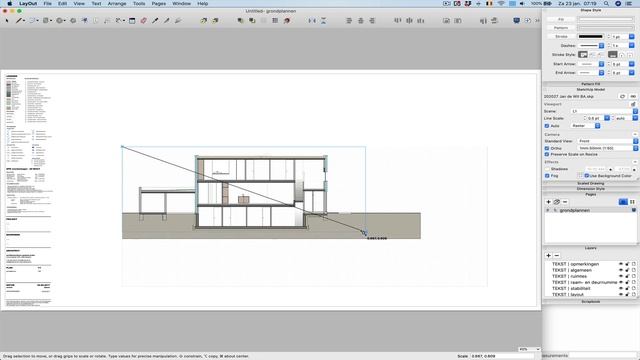This screenshot has height=360, width=640.
Task: Open the Pages menu
Action: [x=158, y=3]
